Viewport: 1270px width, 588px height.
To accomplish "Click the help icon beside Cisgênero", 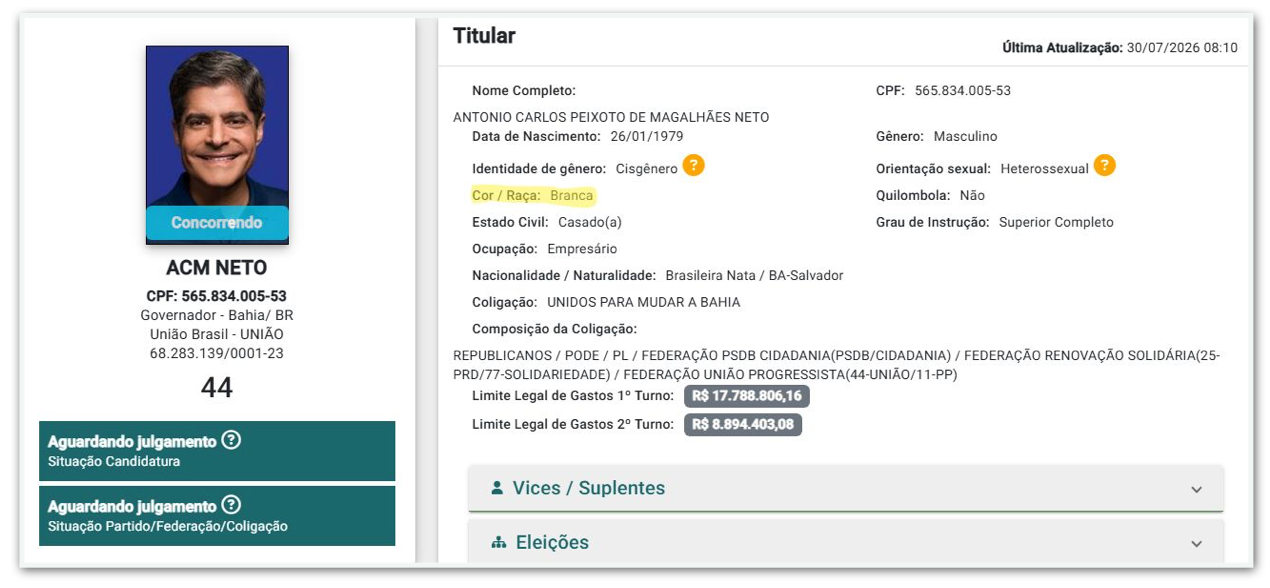I will (x=694, y=166).
